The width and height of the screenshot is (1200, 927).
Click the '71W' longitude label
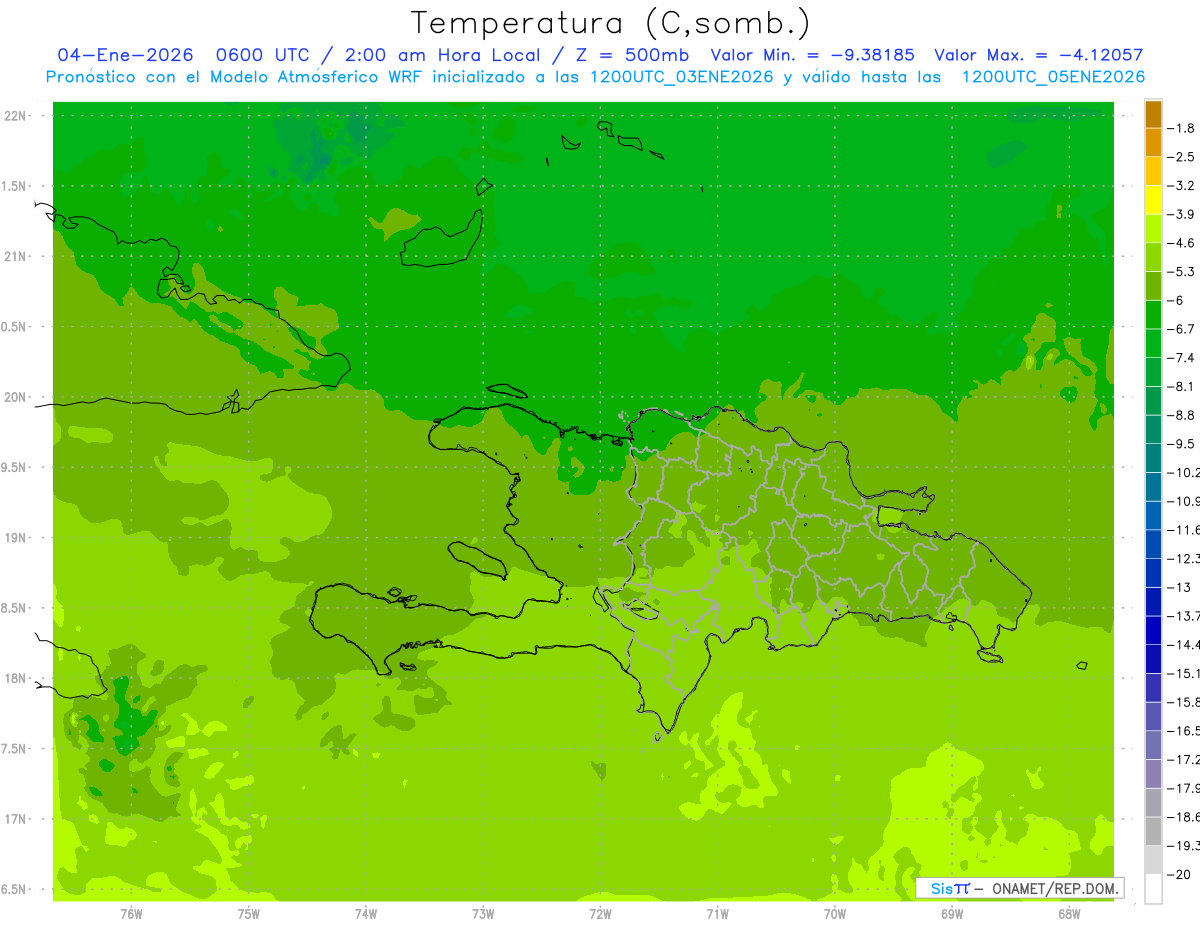716,914
